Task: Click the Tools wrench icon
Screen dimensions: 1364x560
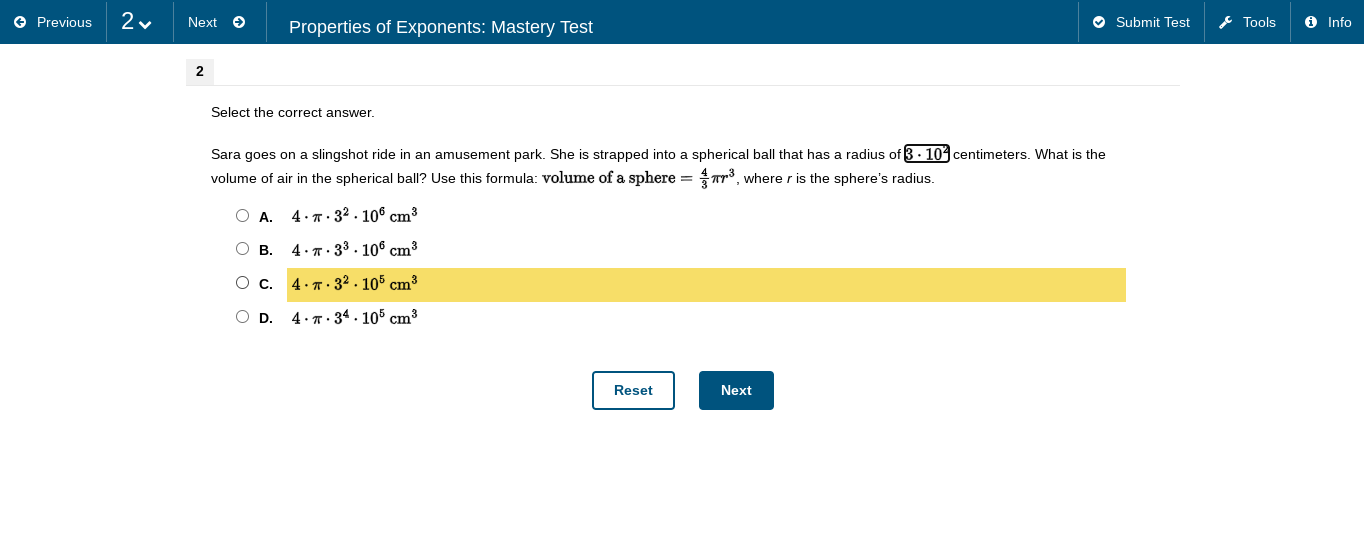Action: [x=1225, y=22]
